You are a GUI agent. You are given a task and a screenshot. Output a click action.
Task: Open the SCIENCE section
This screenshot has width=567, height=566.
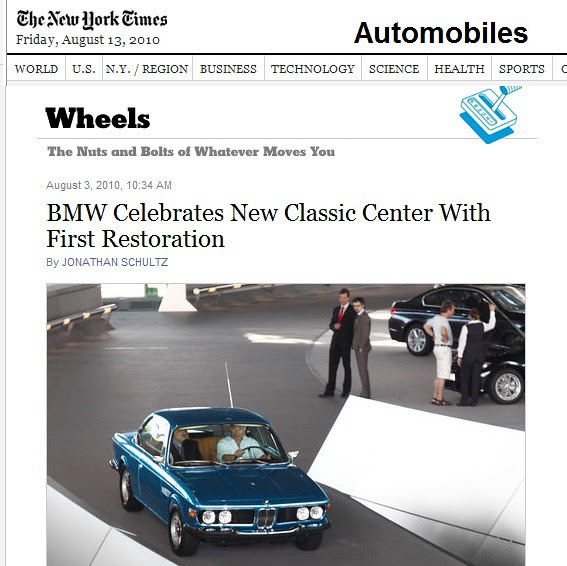394,69
